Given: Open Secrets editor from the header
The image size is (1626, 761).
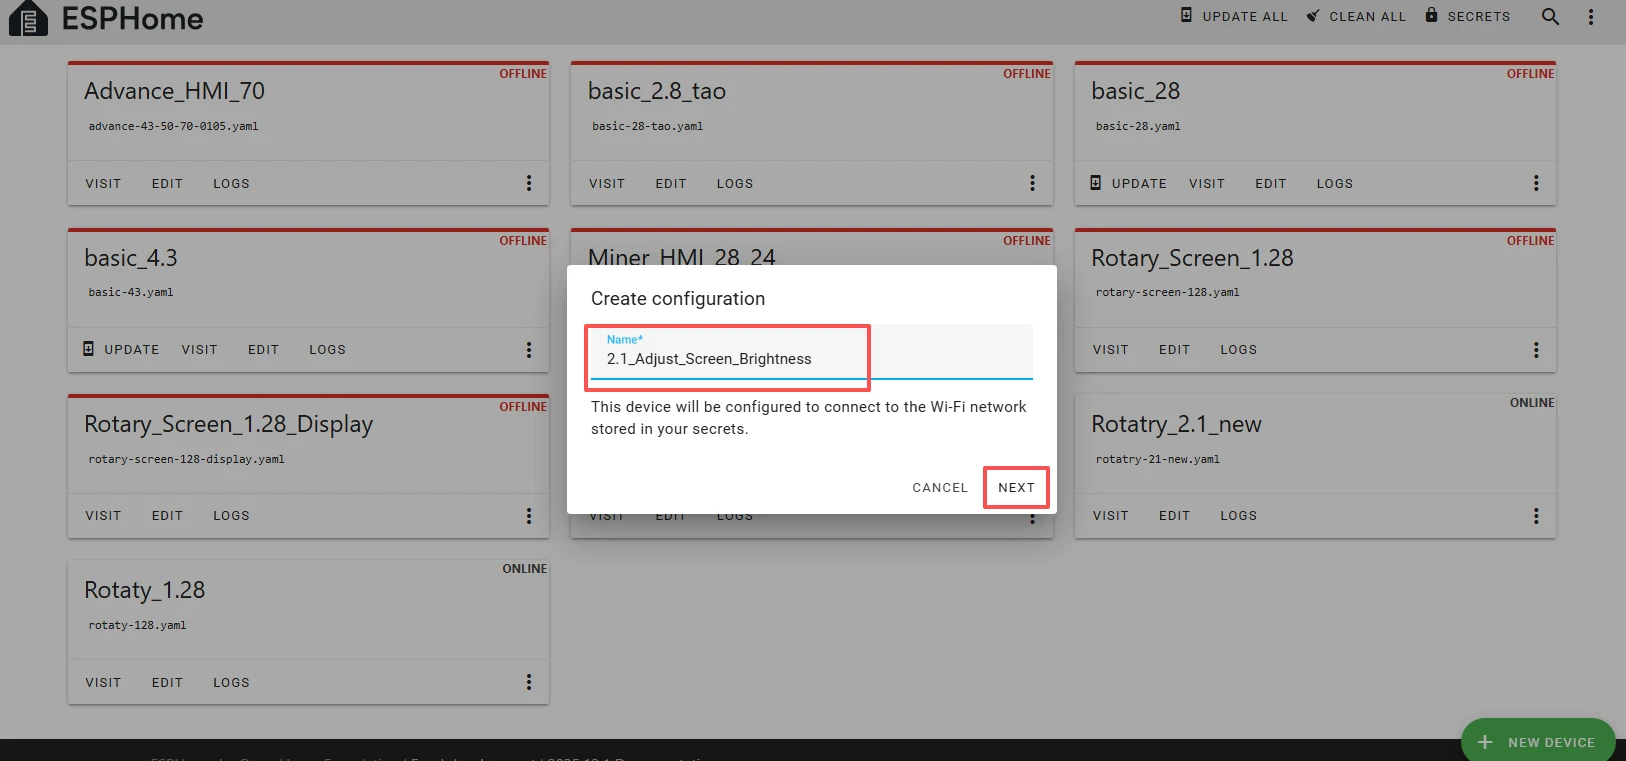Looking at the screenshot, I should [x=1467, y=16].
